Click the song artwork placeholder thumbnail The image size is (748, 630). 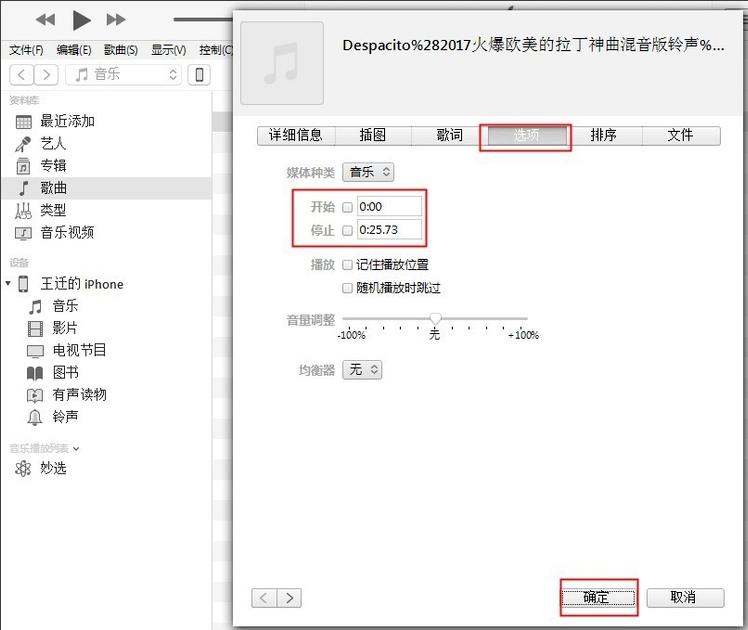pyautogui.click(x=282, y=63)
